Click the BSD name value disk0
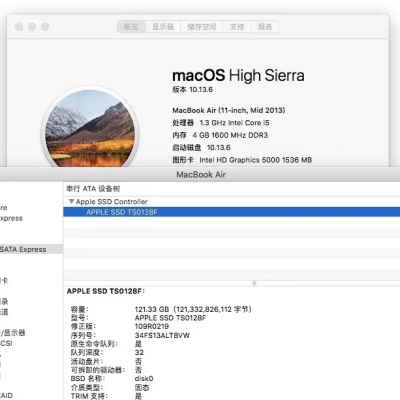Screen dimensions: 400x400 (x=144, y=379)
